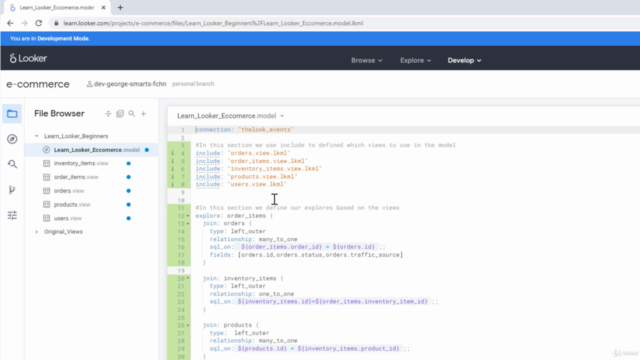Click the browser back arrow
Viewport: 640px width, 360px height.
(10, 23)
